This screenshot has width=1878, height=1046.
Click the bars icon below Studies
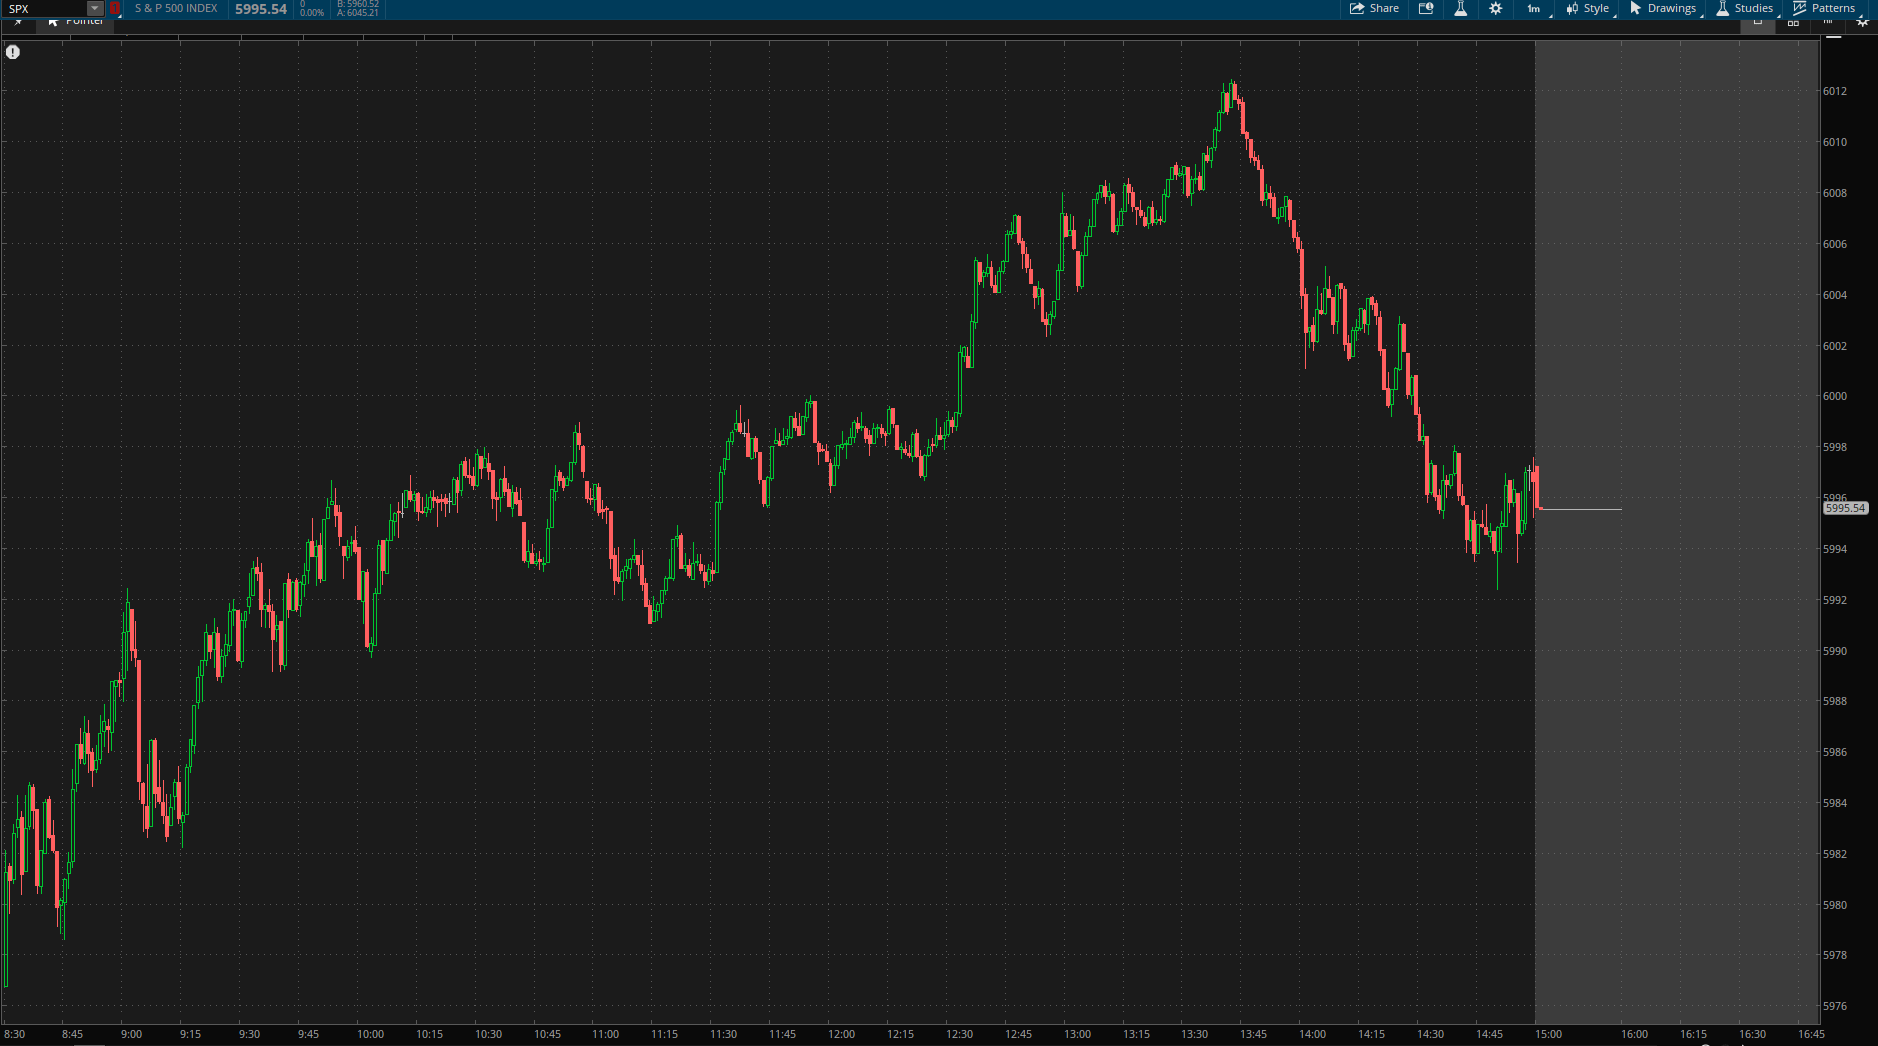coord(1827,22)
